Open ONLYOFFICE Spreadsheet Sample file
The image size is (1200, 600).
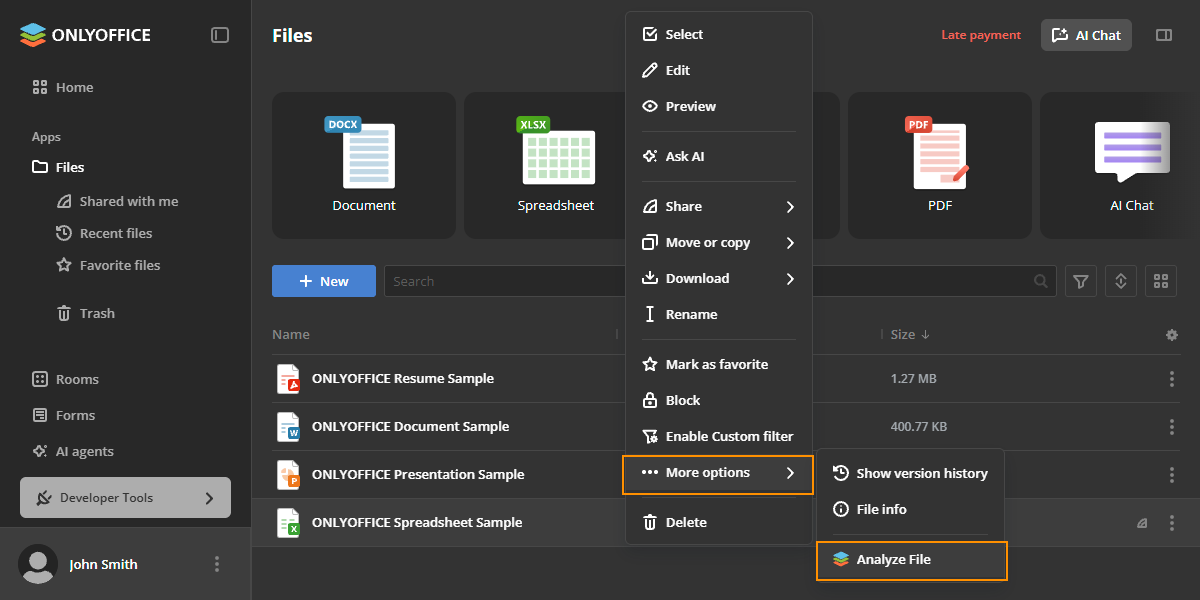point(417,523)
